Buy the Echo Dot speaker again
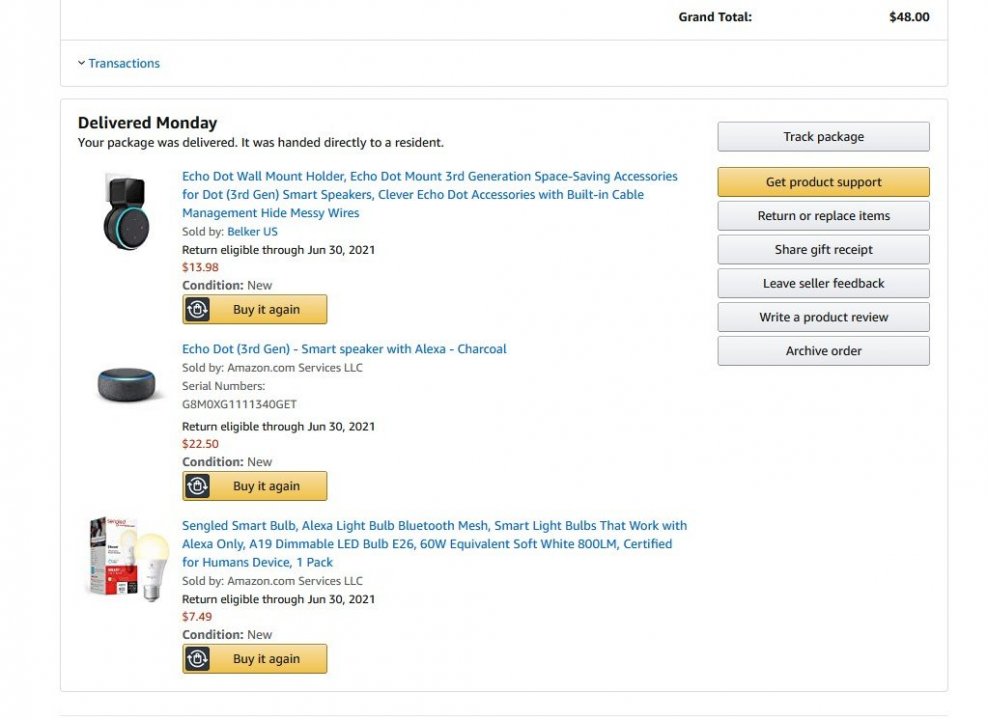This screenshot has width=988, height=720. [x=266, y=486]
